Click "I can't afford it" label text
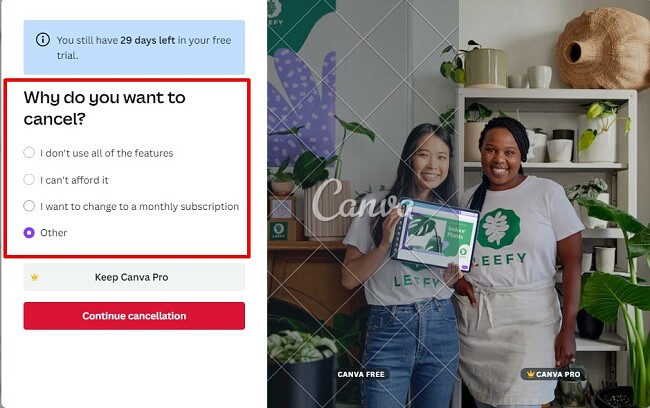 click(74, 180)
